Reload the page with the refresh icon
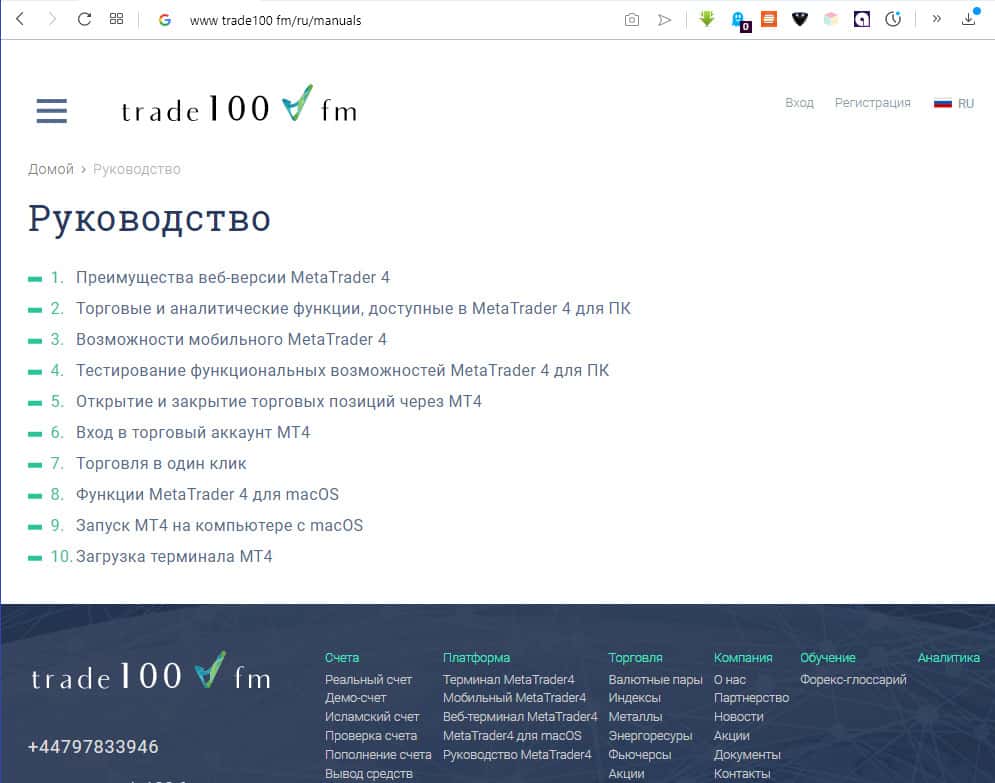The width and height of the screenshot is (995, 783). 84,19
